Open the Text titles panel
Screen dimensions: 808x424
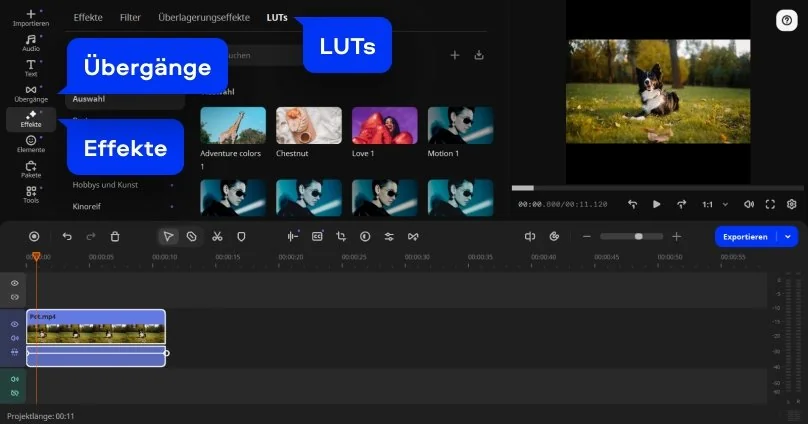pos(31,68)
